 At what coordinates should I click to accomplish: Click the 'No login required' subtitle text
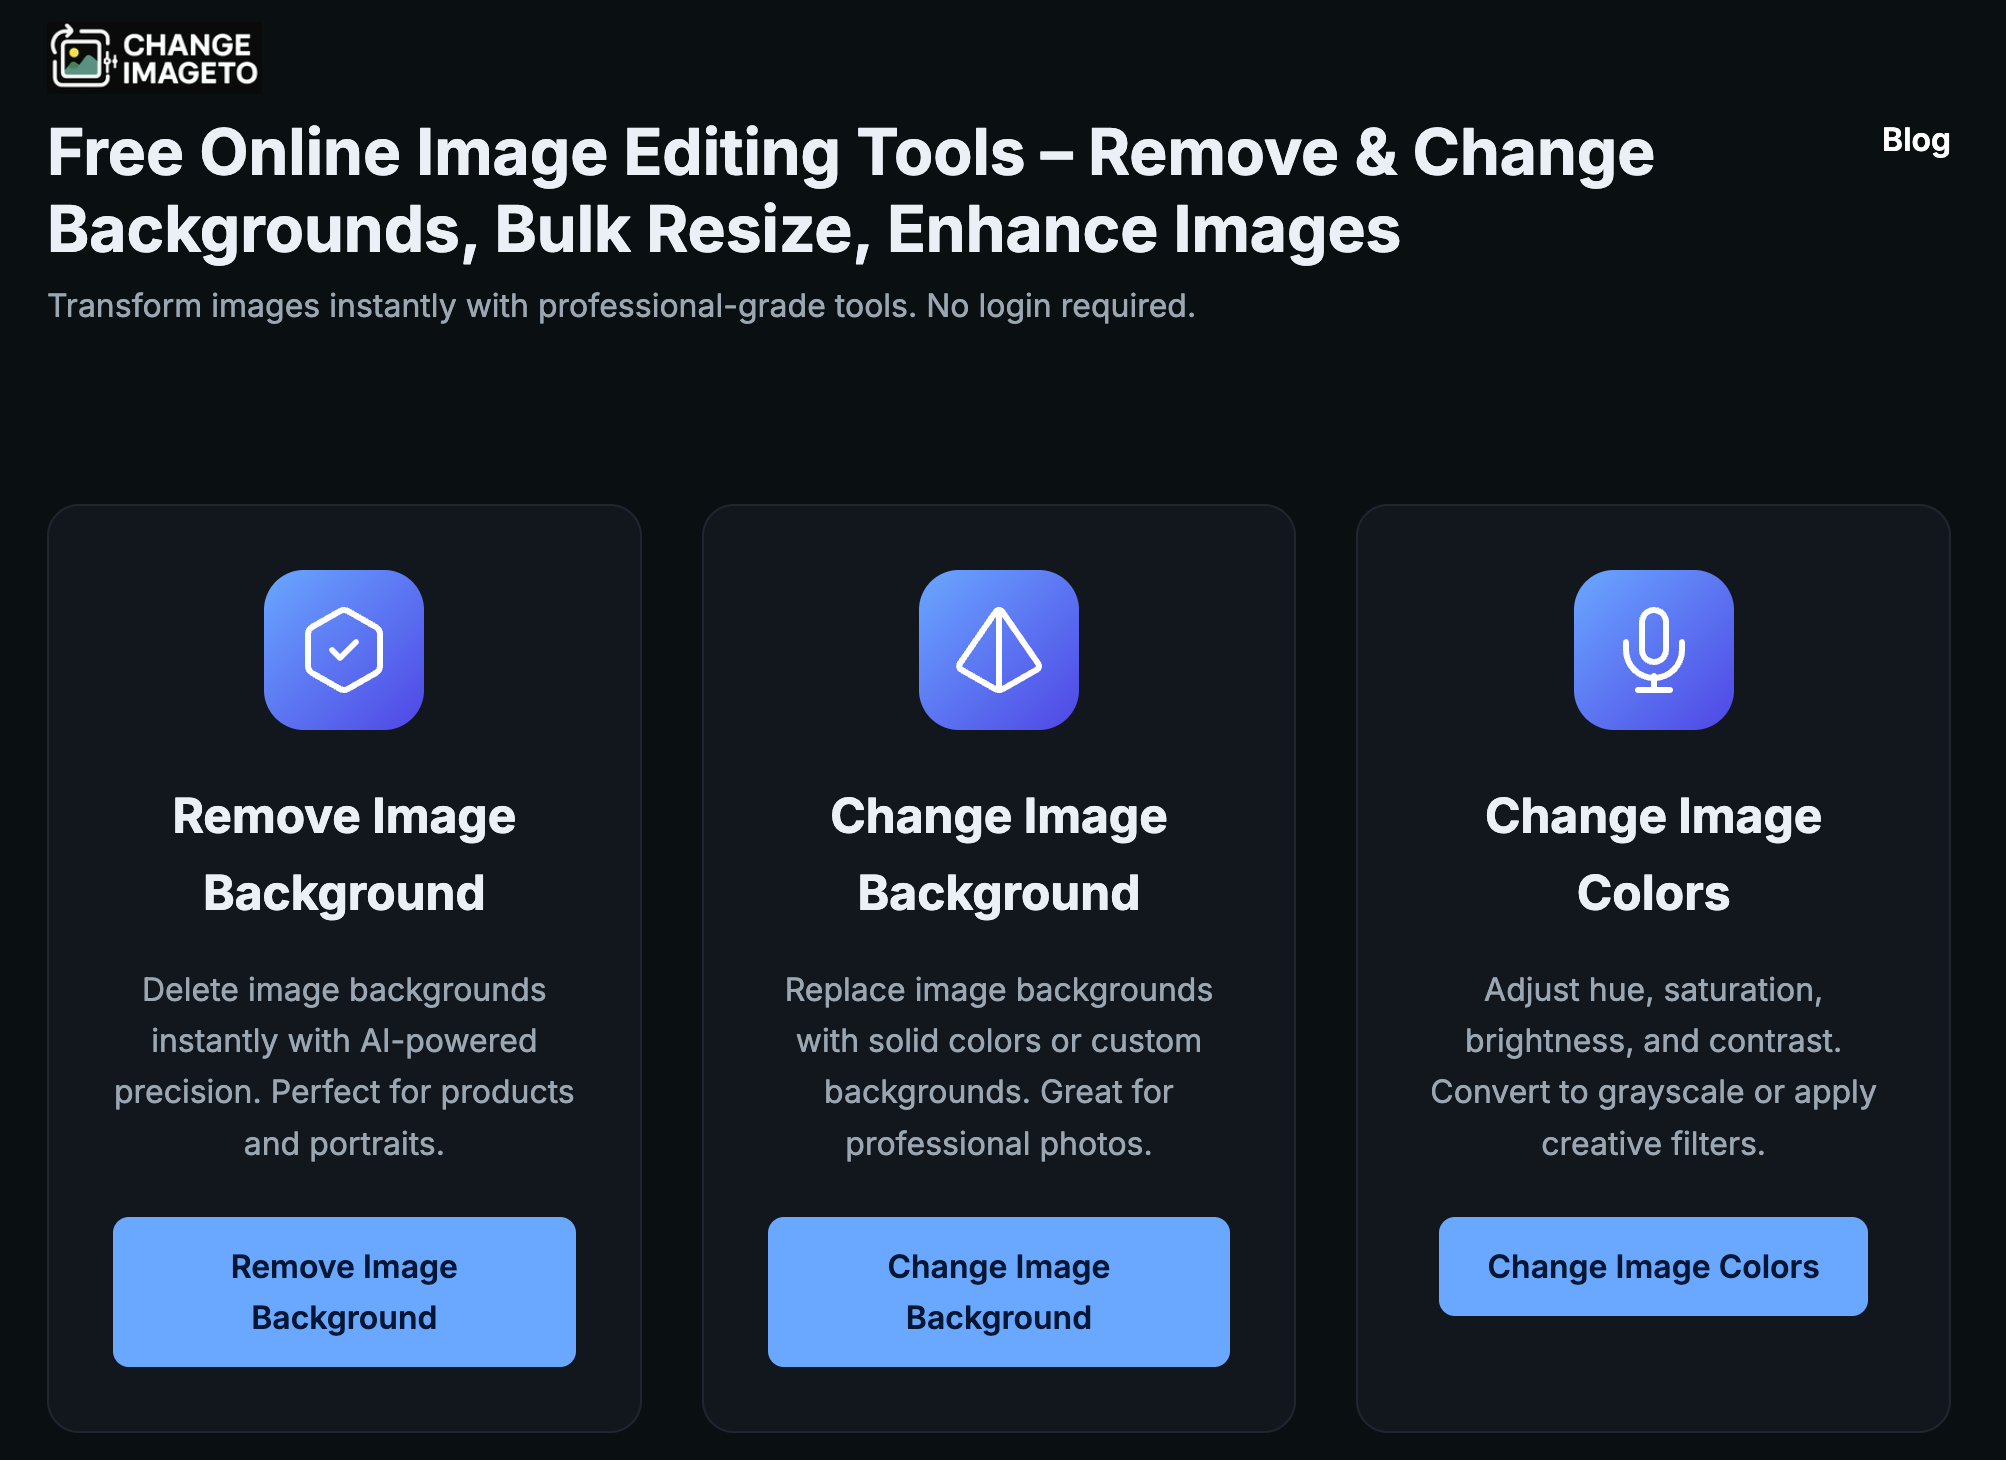pos(1060,306)
